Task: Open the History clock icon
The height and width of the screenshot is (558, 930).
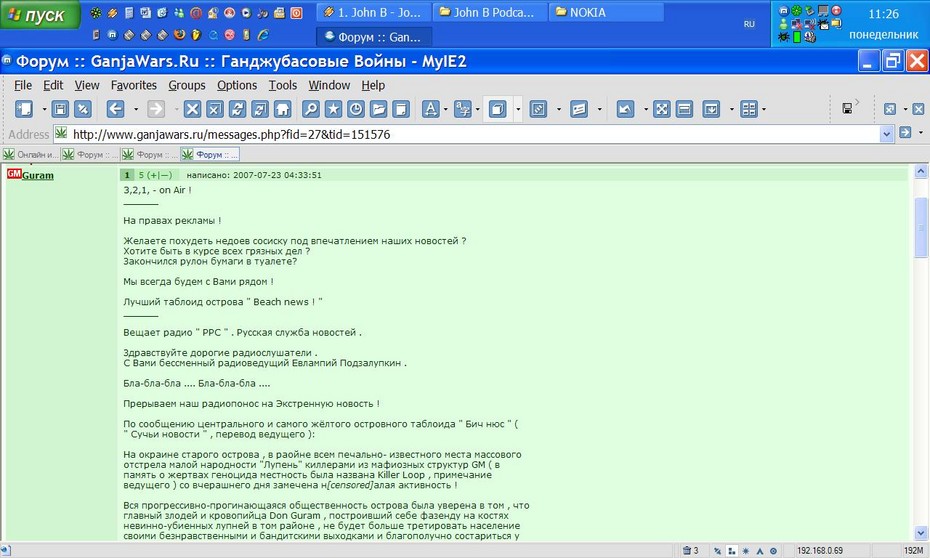Action: (356, 109)
